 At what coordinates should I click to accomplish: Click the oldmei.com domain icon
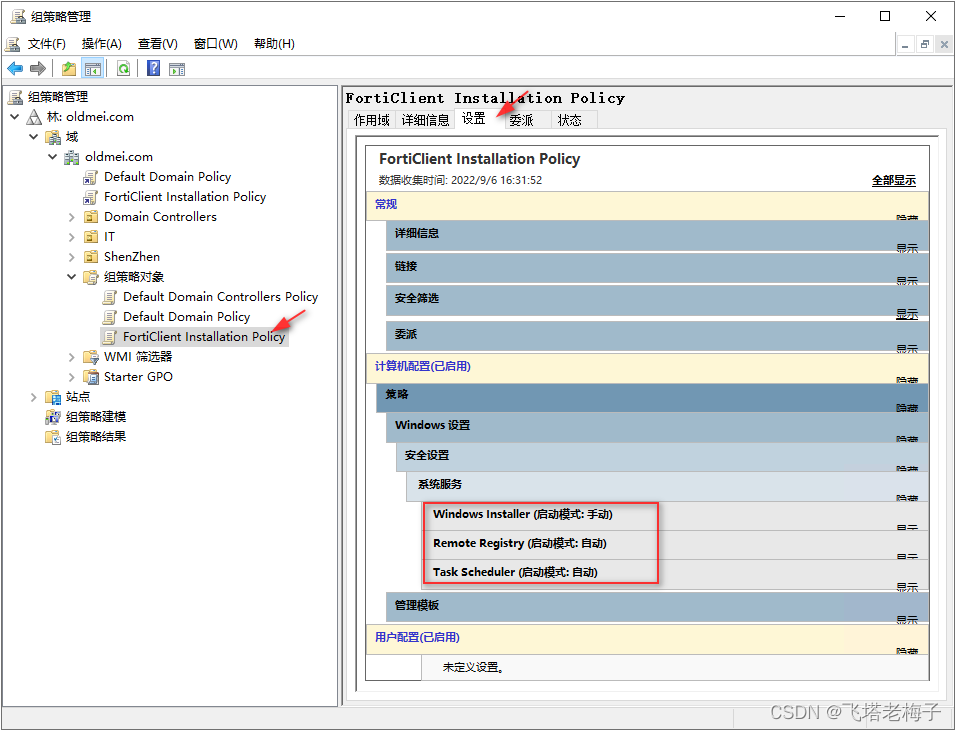[72, 157]
